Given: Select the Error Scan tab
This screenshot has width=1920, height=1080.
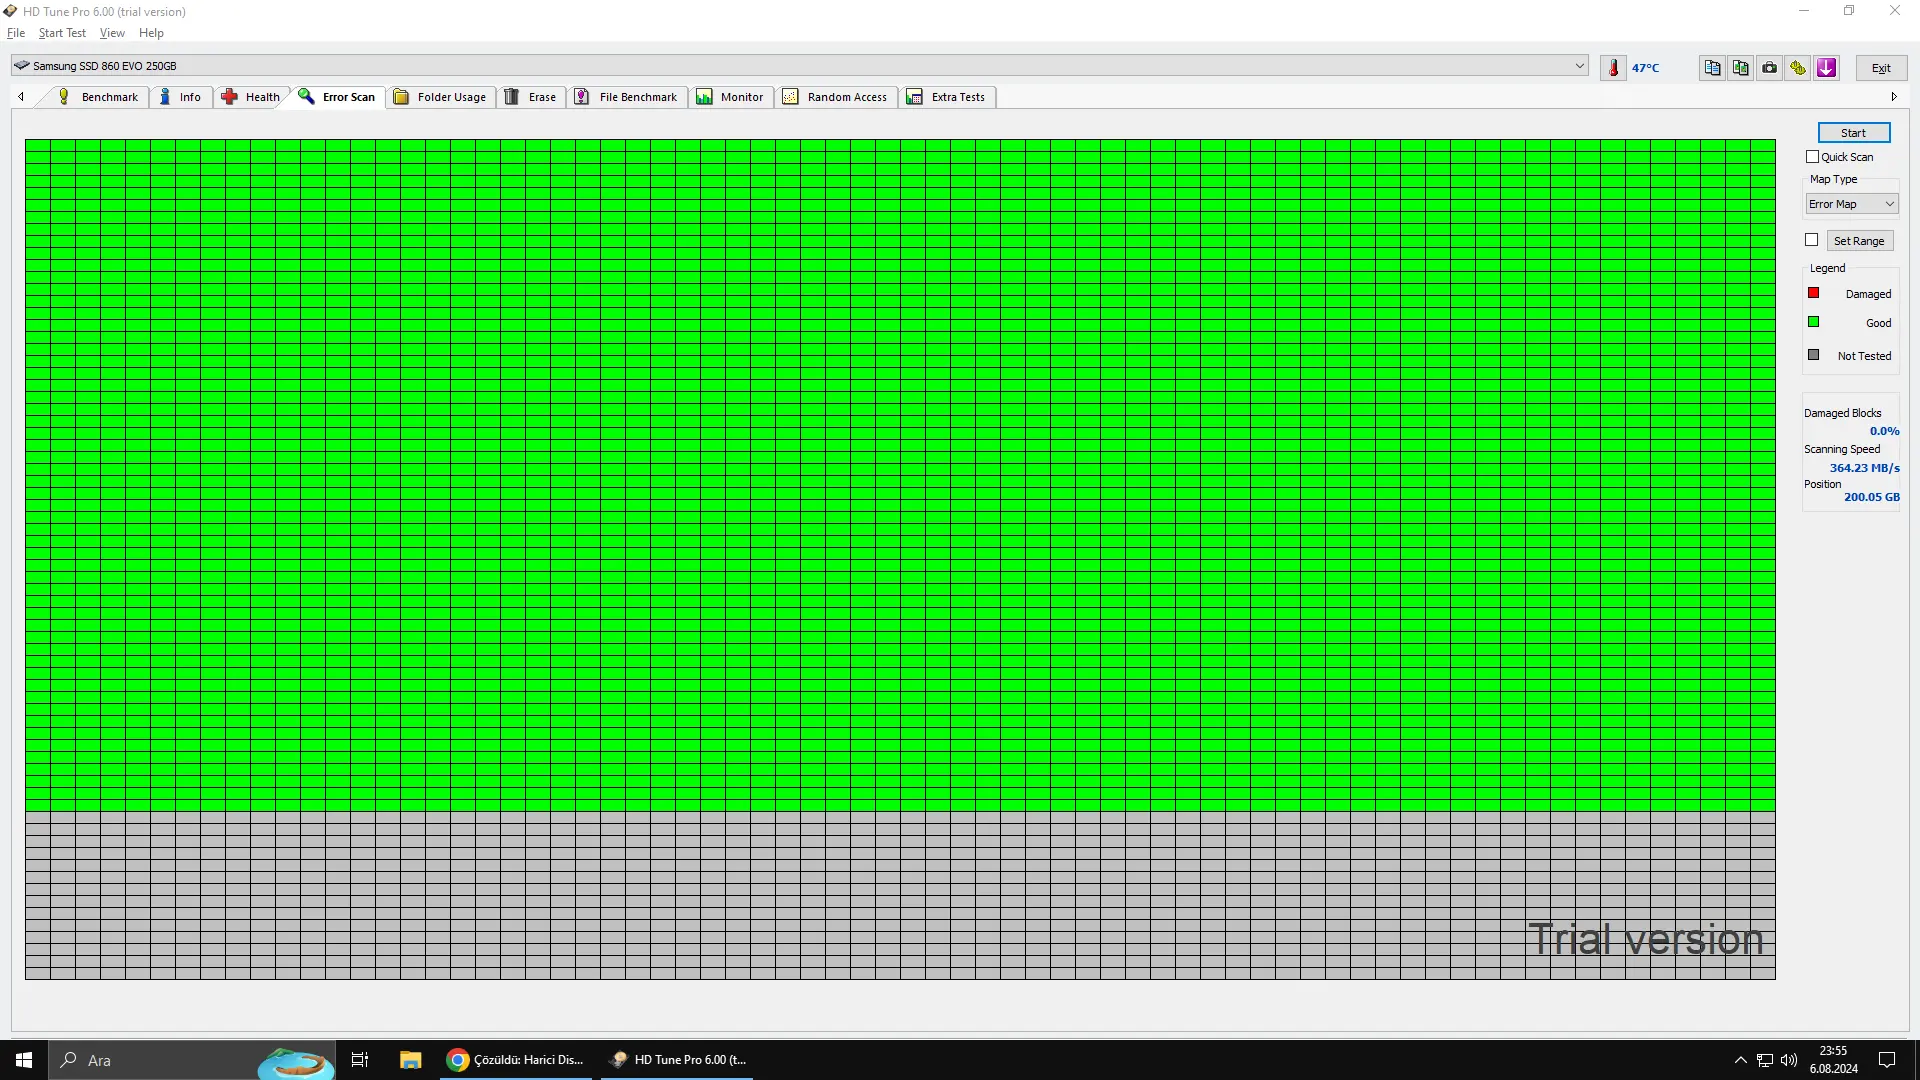Looking at the screenshot, I should 337,97.
